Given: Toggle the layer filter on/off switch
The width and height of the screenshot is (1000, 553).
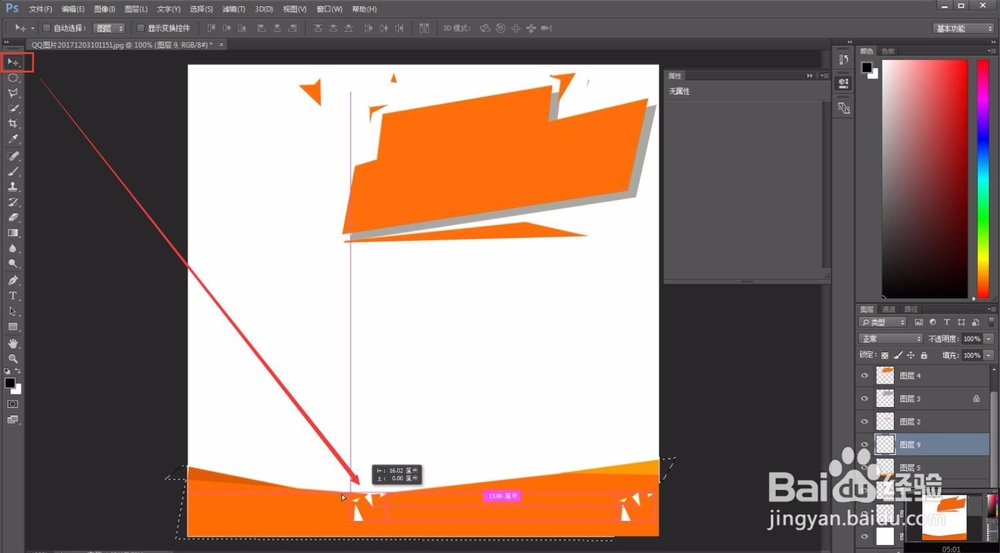Looking at the screenshot, I should pyautogui.click(x=991, y=322).
